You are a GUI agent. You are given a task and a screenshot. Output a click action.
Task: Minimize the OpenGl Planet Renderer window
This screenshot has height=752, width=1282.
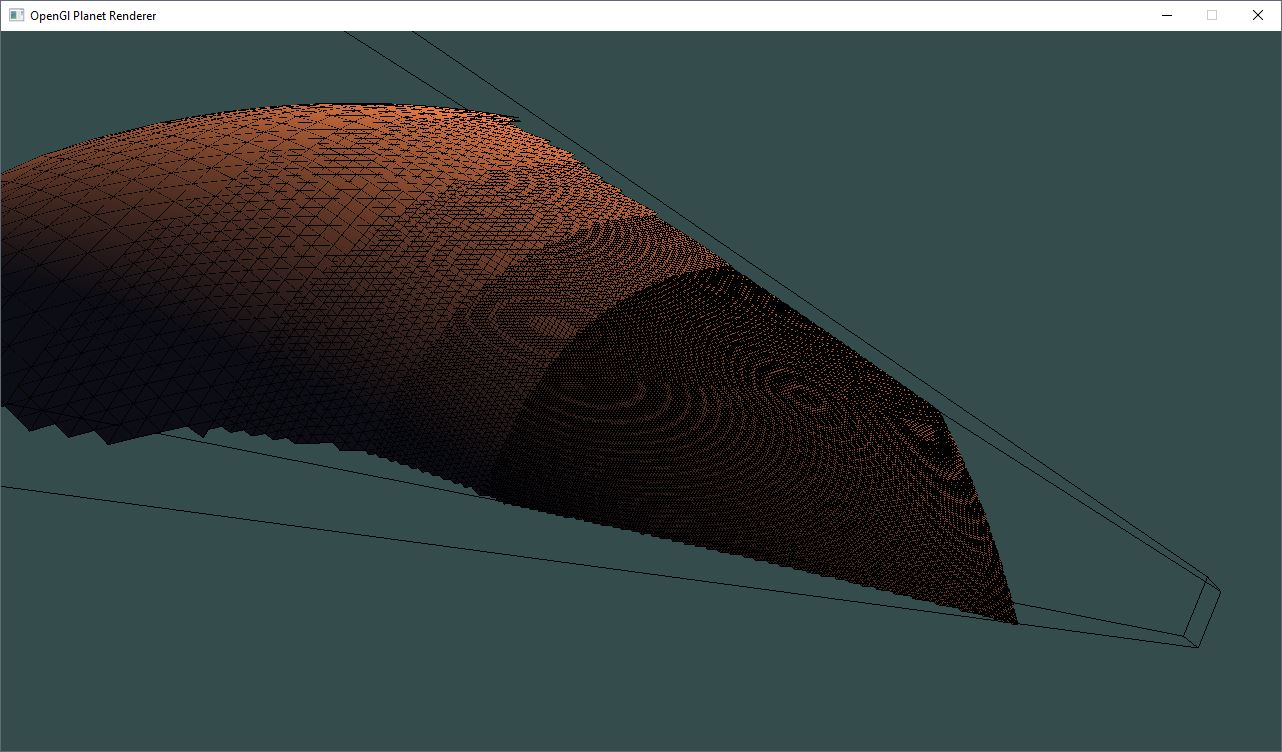[x=1166, y=15]
